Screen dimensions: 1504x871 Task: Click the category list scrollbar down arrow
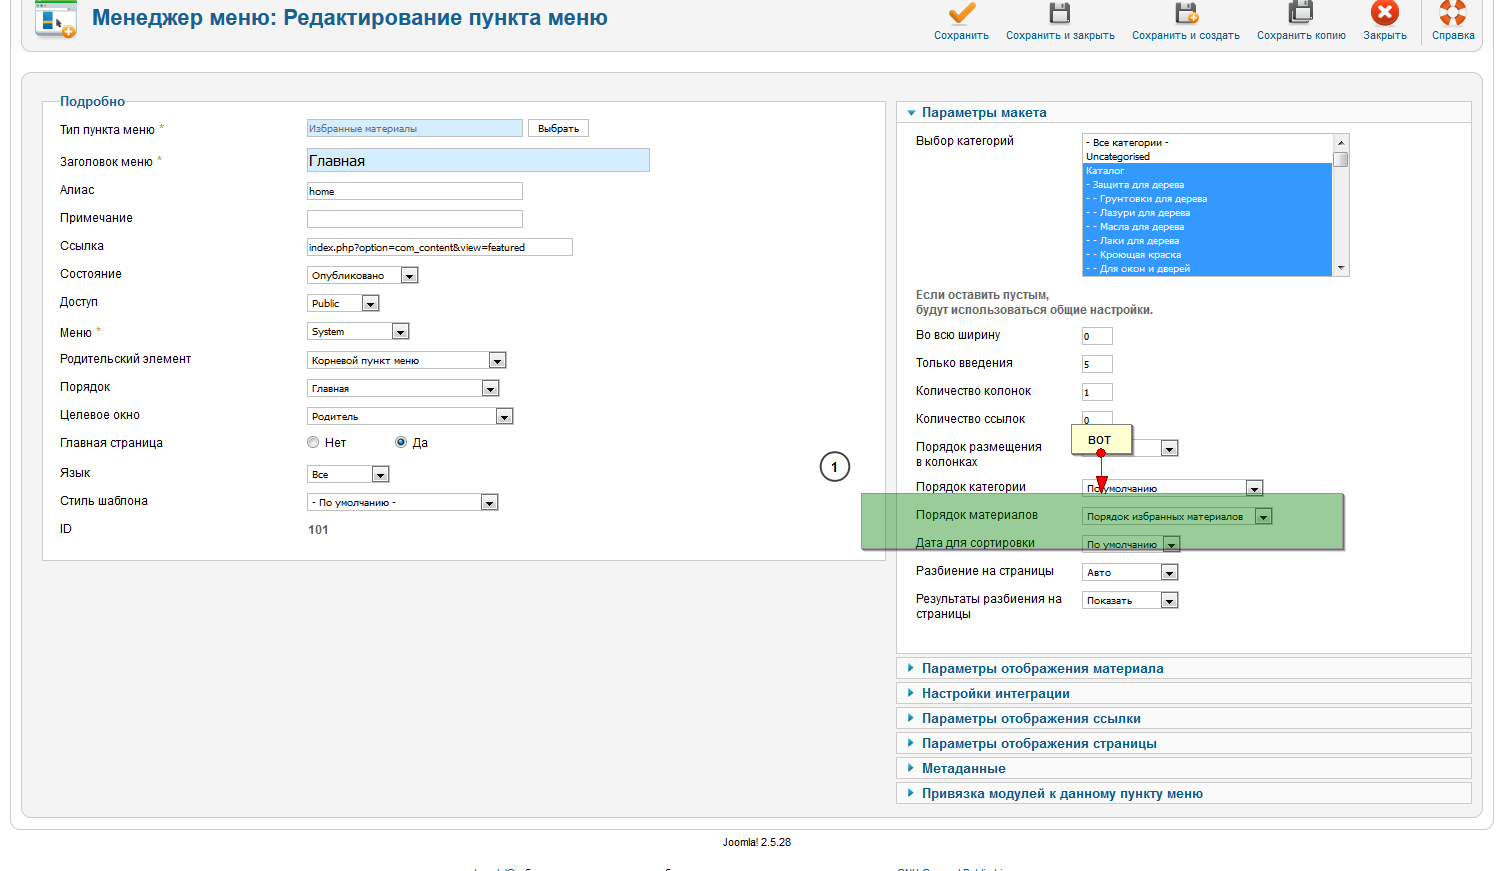point(1341,268)
